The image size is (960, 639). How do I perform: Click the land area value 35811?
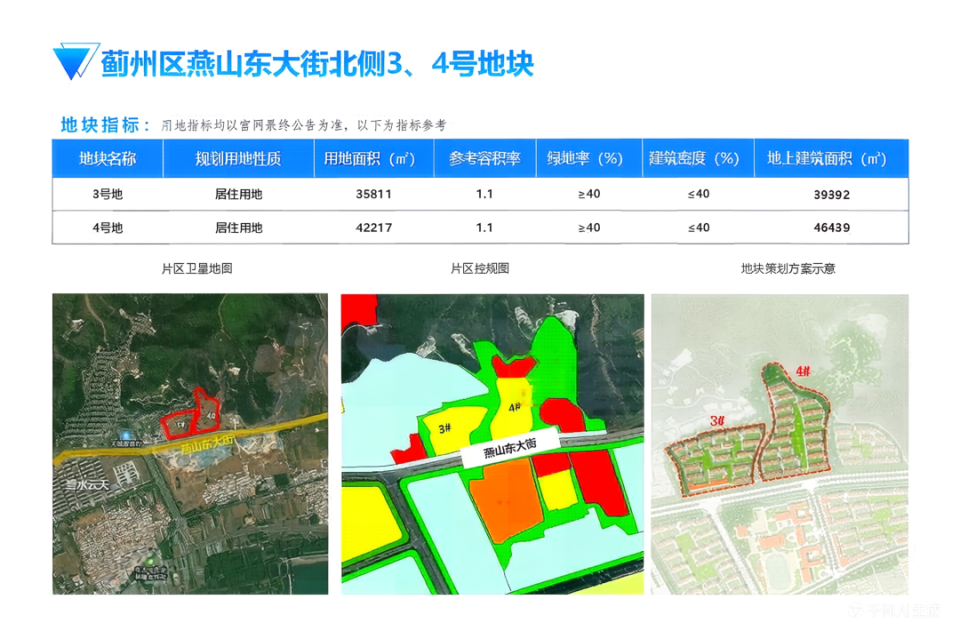point(373,194)
